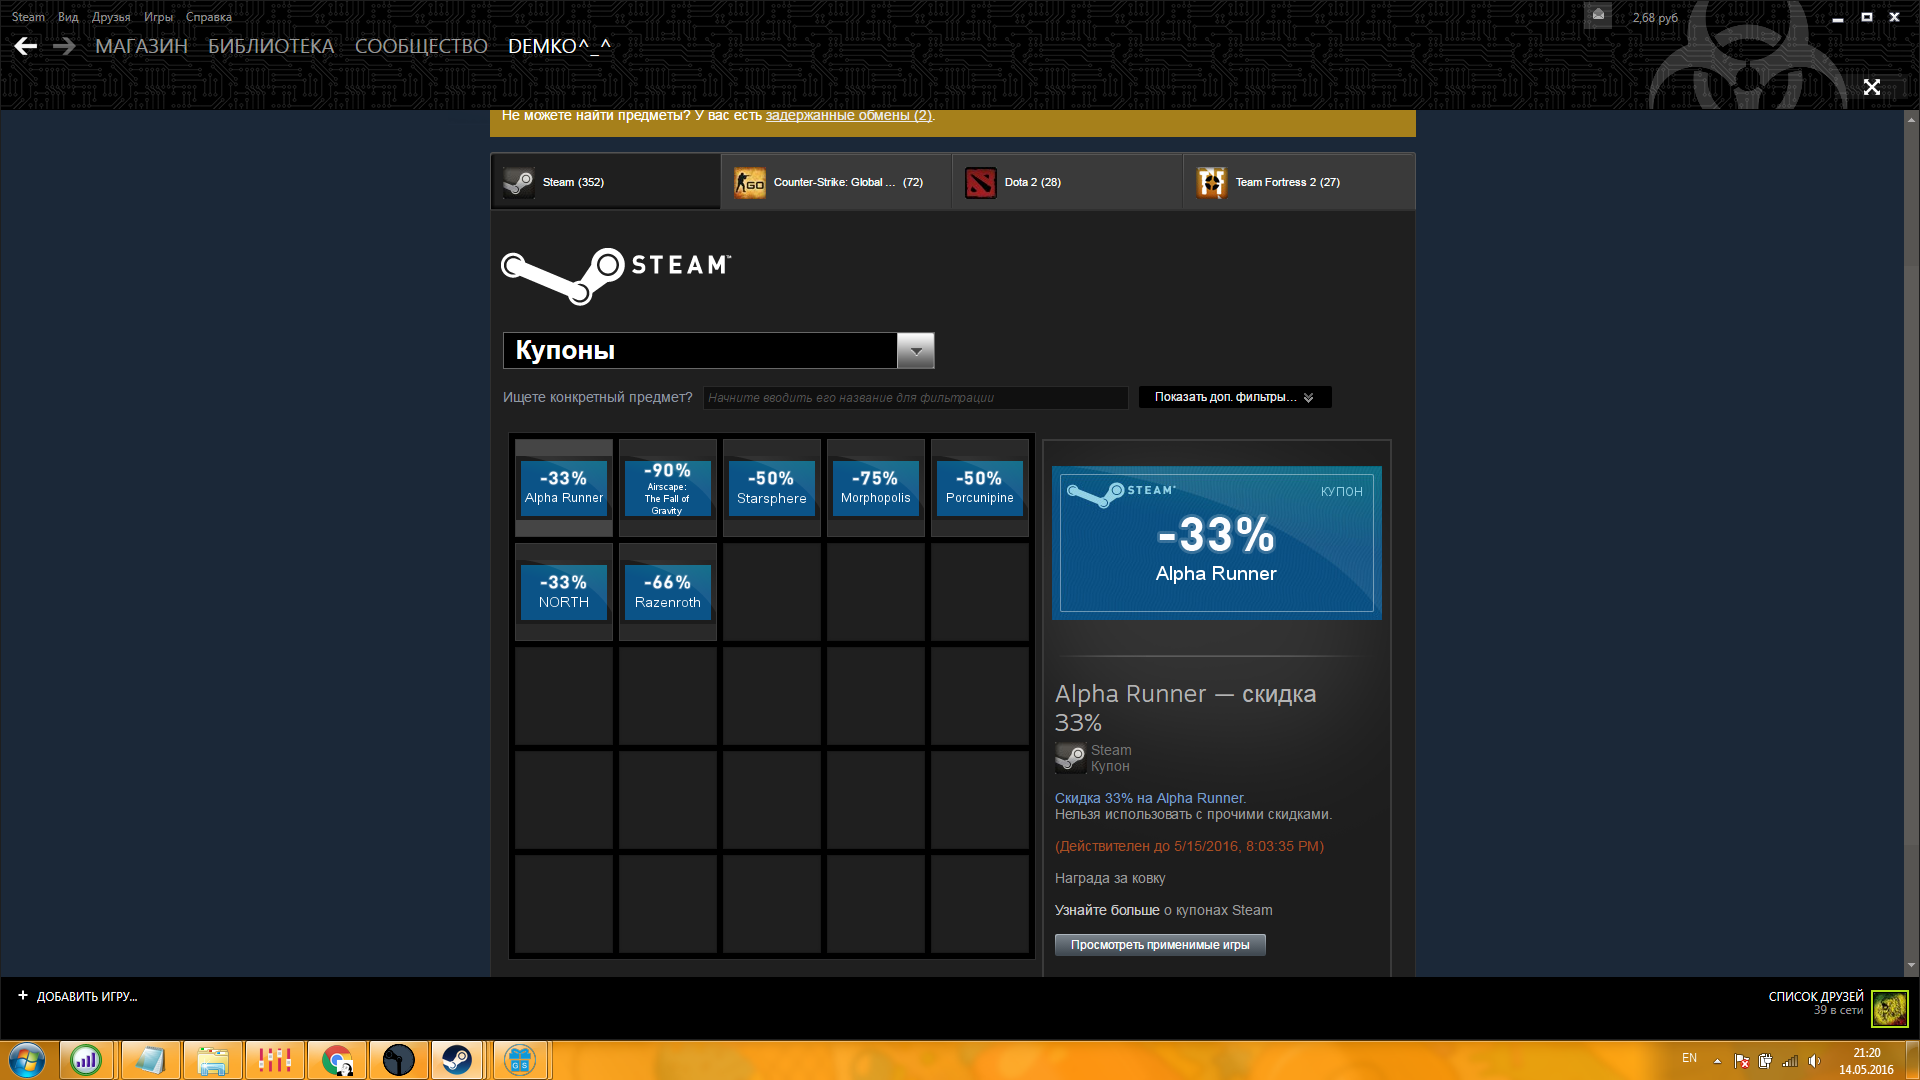Go forward with the right arrow
Screen dimensions: 1920x1080
pyautogui.click(x=64, y=46)
